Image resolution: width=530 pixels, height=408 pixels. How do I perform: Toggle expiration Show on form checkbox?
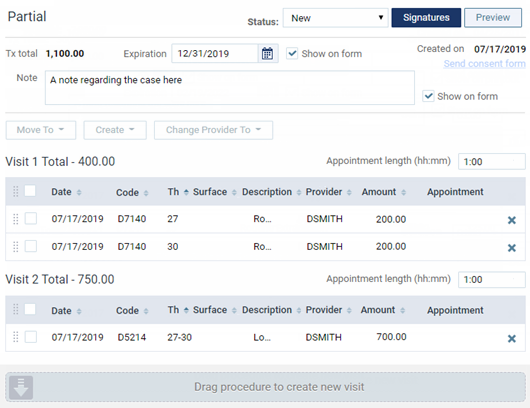[292, 53]
